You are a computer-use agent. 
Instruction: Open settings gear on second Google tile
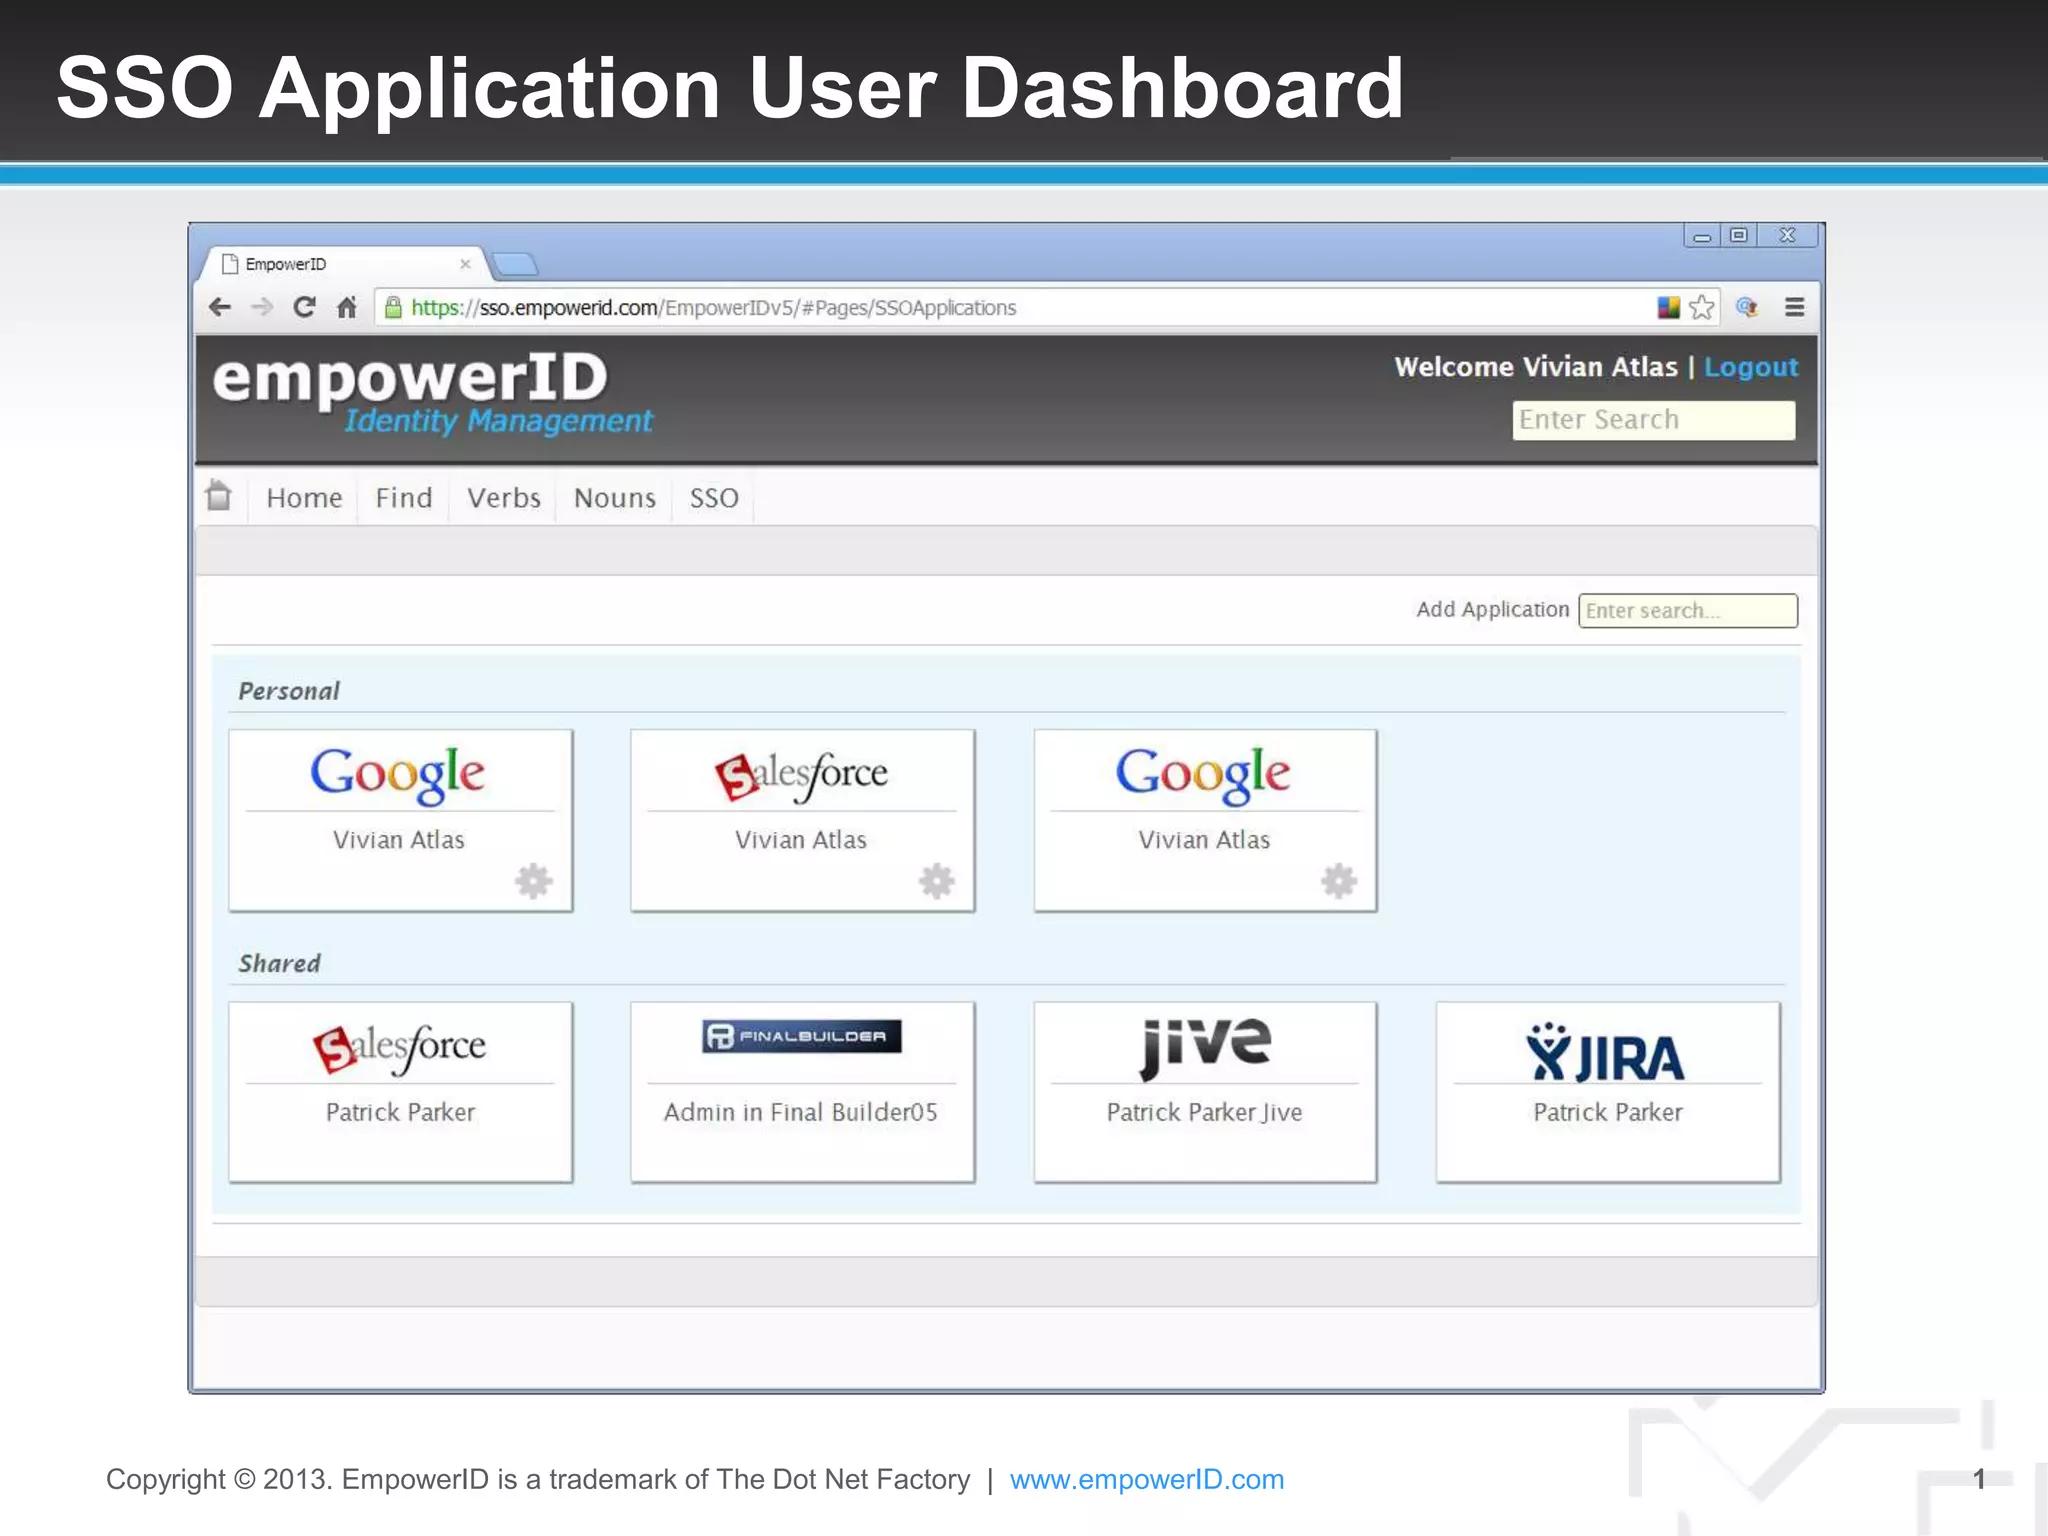click(1339, 881)
